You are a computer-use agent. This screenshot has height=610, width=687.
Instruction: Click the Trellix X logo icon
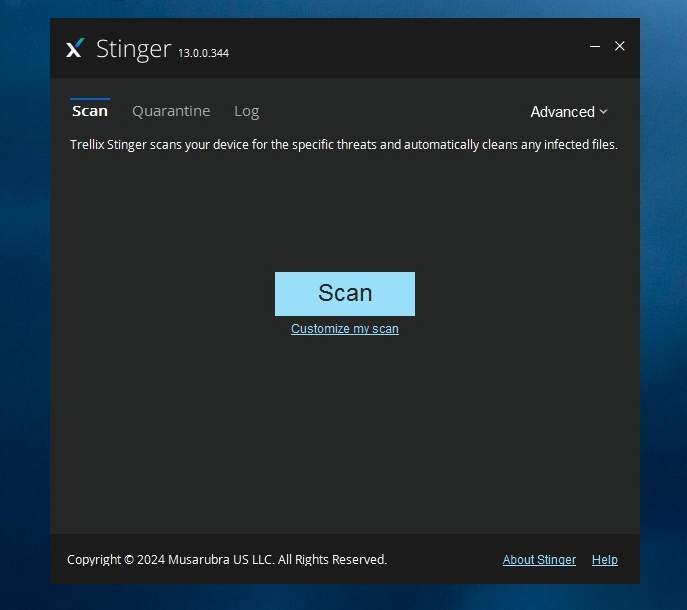[75, 48]
